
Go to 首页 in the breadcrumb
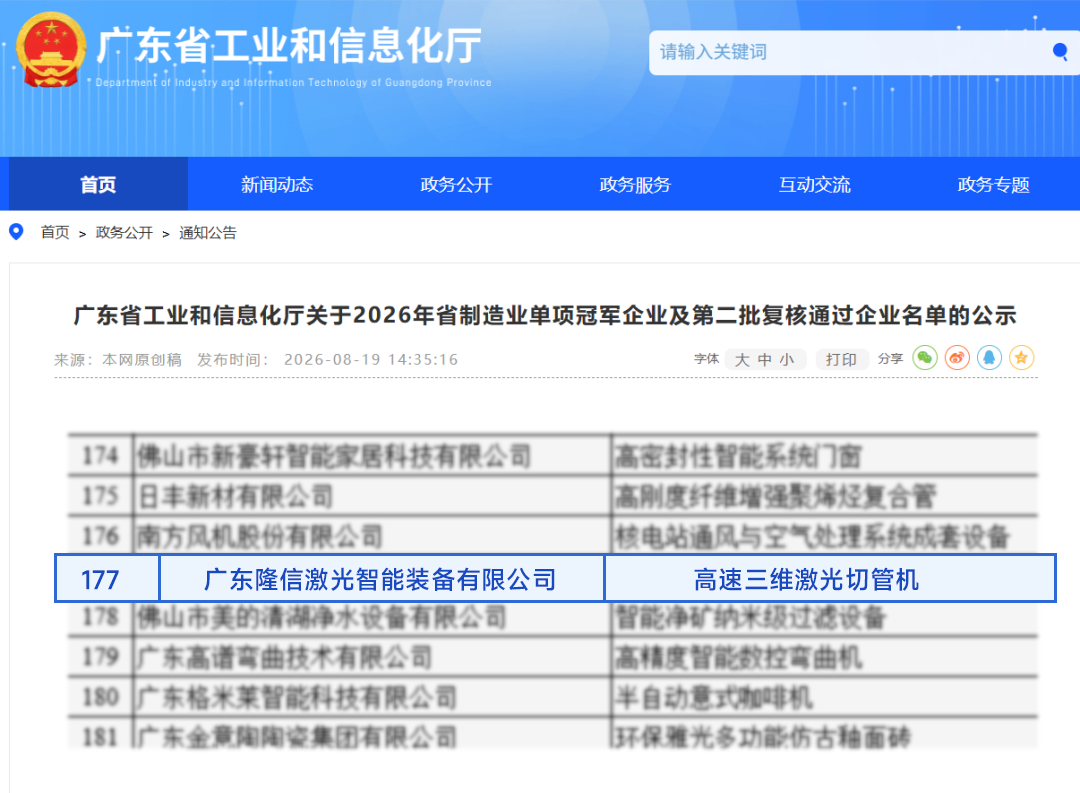[x=55, y=232]
